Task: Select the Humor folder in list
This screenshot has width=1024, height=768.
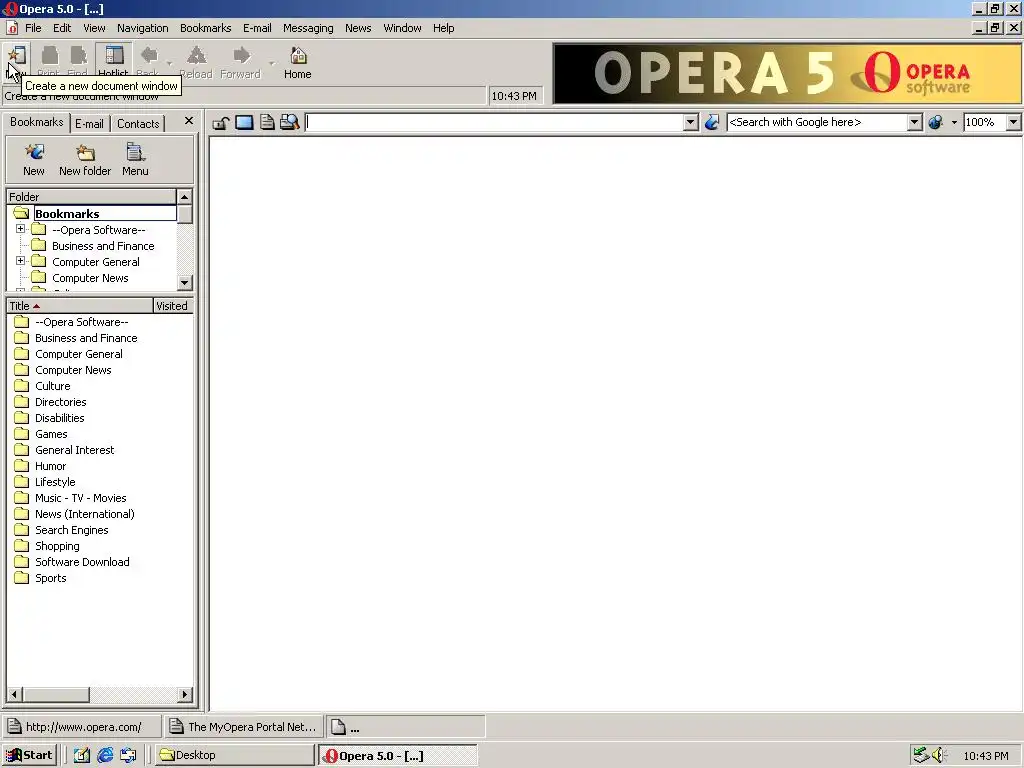Action: point(50,466)
